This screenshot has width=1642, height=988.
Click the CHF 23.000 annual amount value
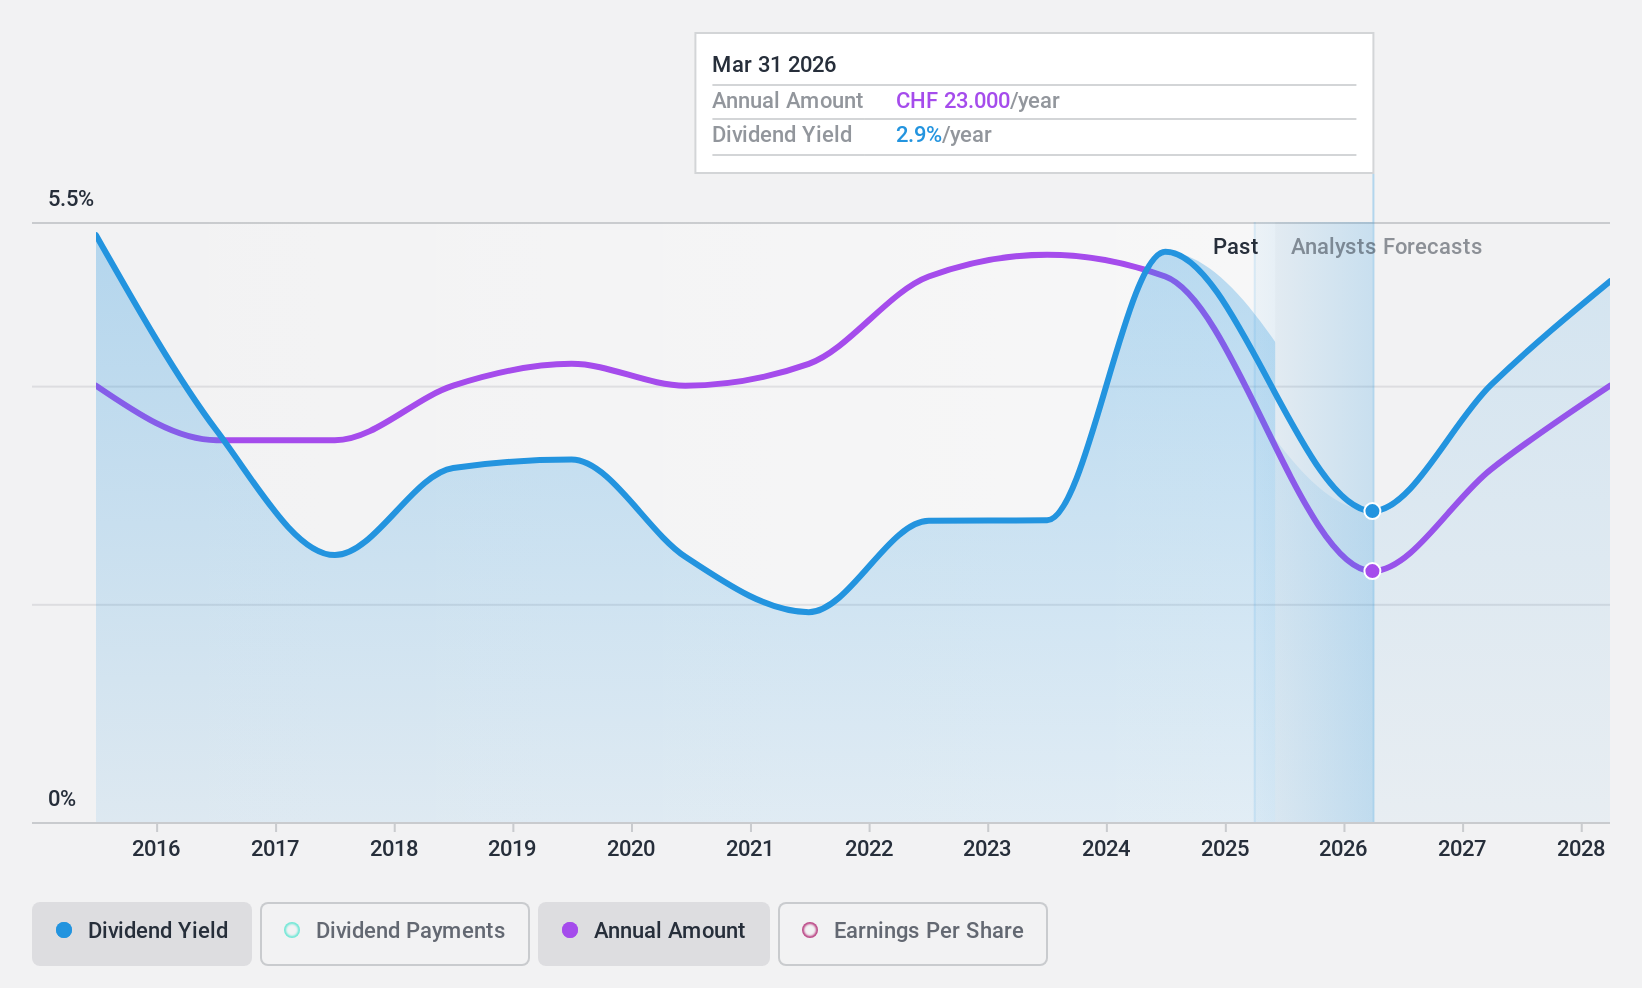953,101
